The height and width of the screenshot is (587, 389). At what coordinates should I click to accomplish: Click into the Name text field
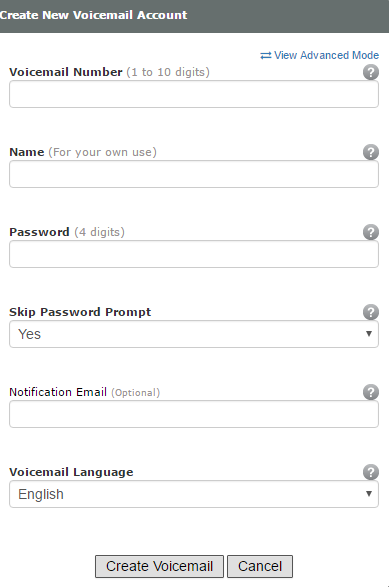tap(194, 174)
